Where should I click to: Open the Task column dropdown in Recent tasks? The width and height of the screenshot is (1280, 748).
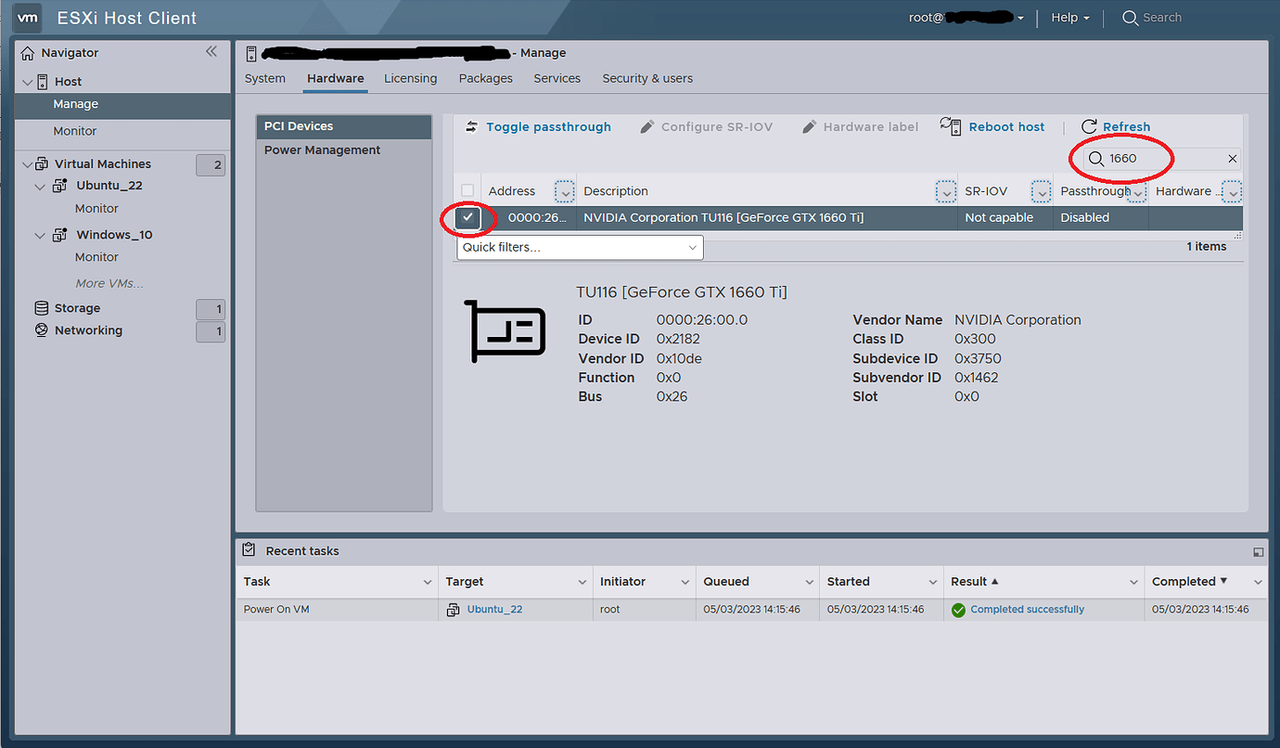[x=427, y=581]
